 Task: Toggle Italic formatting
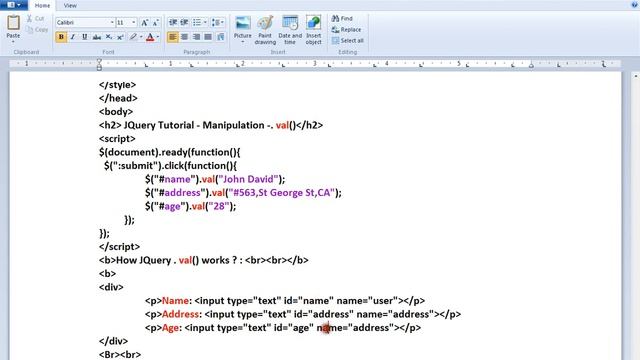[x=73, y=37]
